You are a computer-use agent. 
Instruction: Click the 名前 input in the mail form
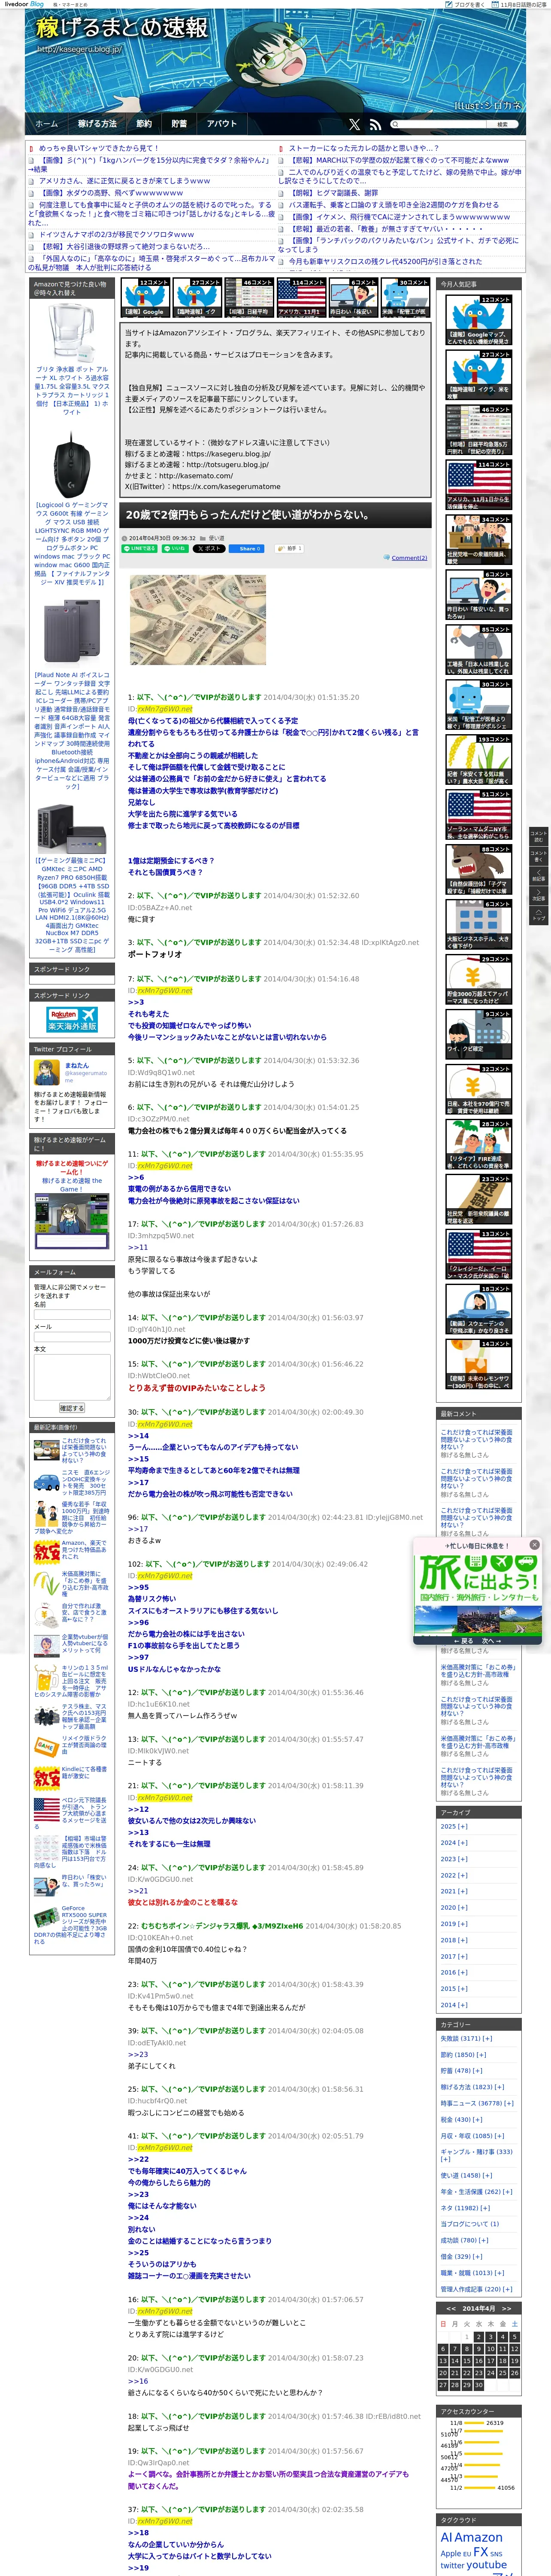72,1314
